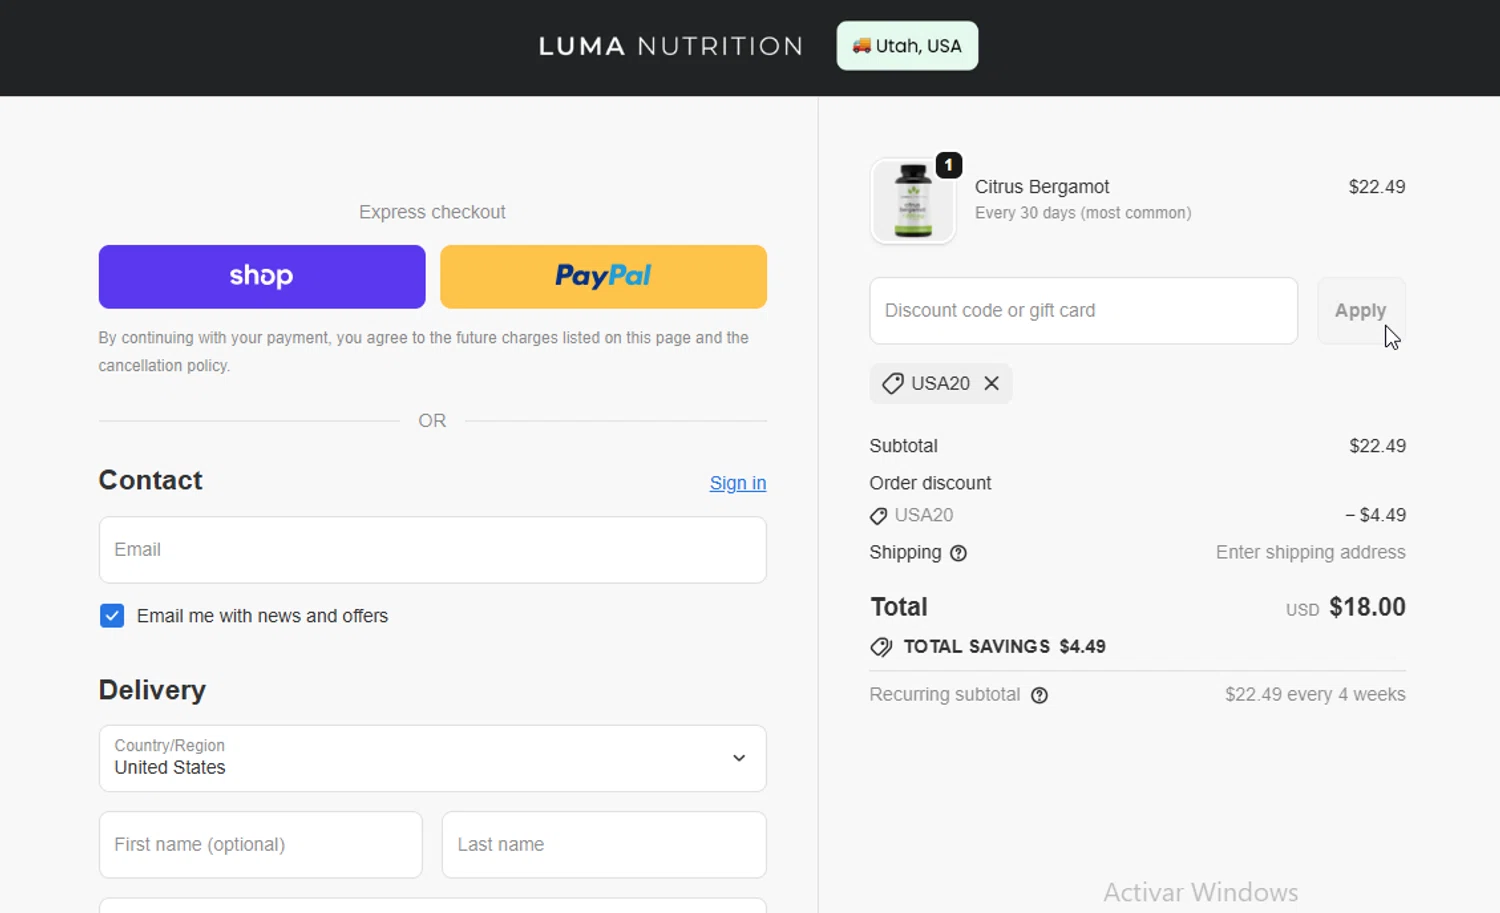
Task: Open the Country/Region dropdown
Action: 432,758
